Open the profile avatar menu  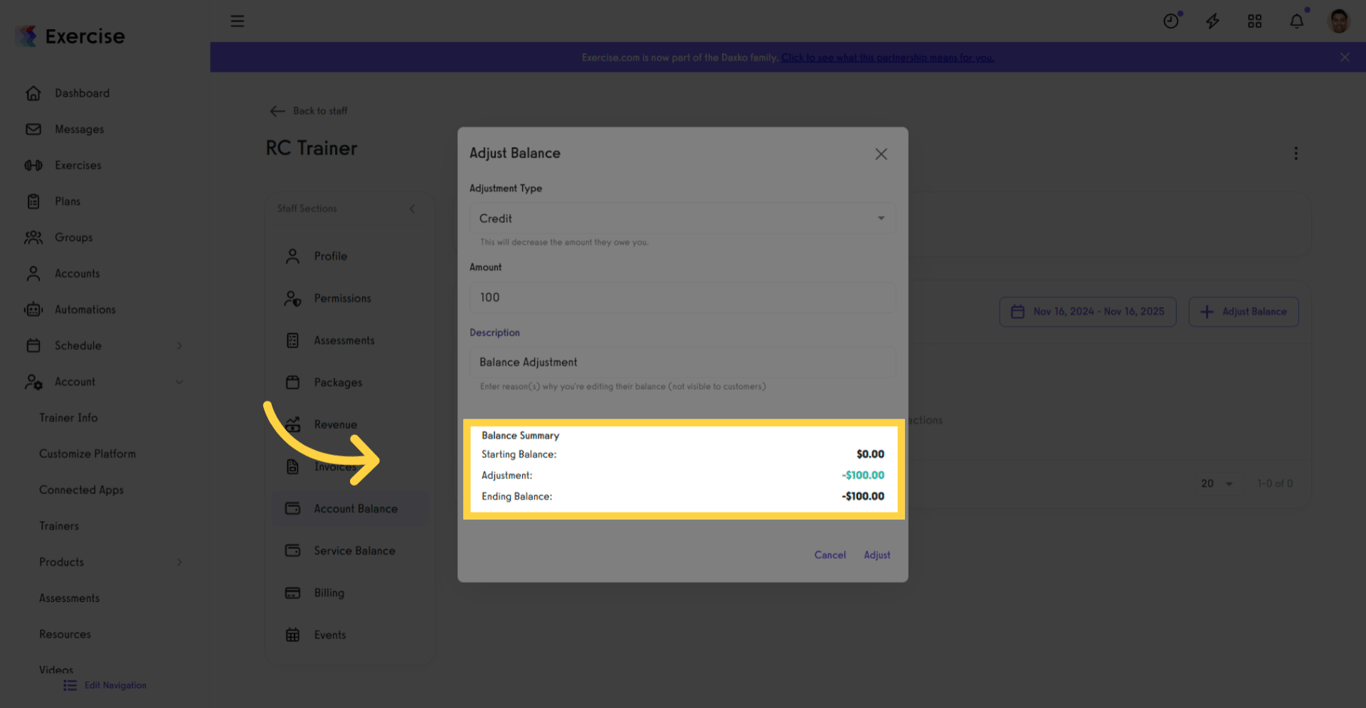point(1337,20)
